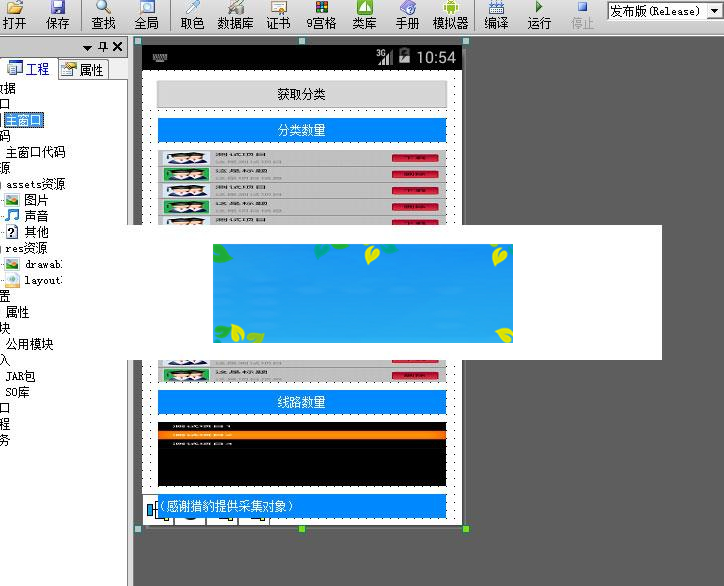
Task: Click the 线路数量 blue label
Action: coord(301,402)
